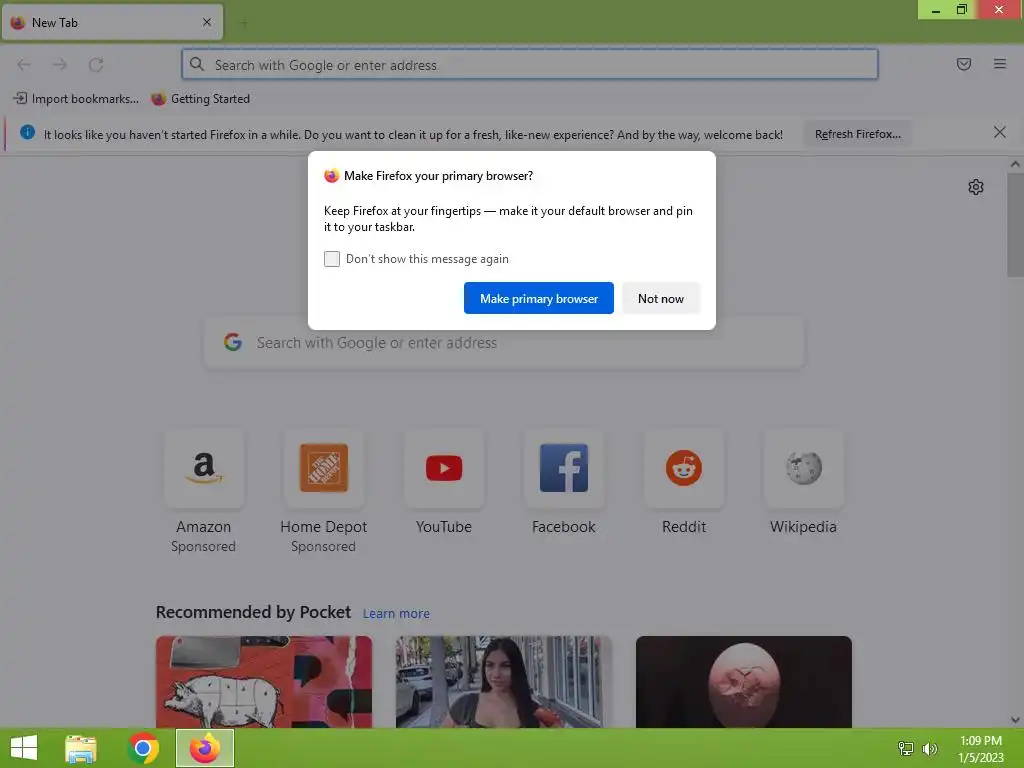Dismiss the notification bar with X

pyautogui.click(x=999, y=133)
